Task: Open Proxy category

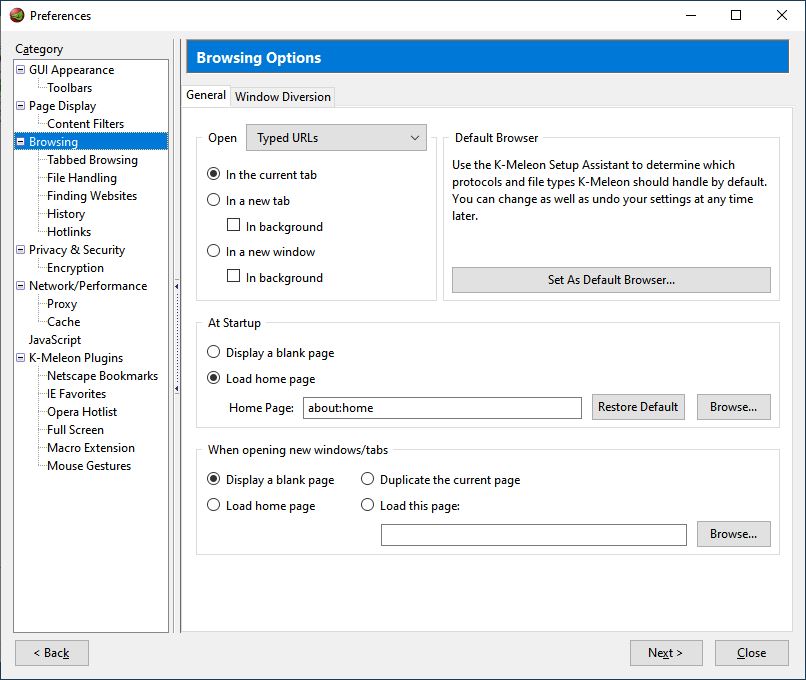Action: coord(62,304)
